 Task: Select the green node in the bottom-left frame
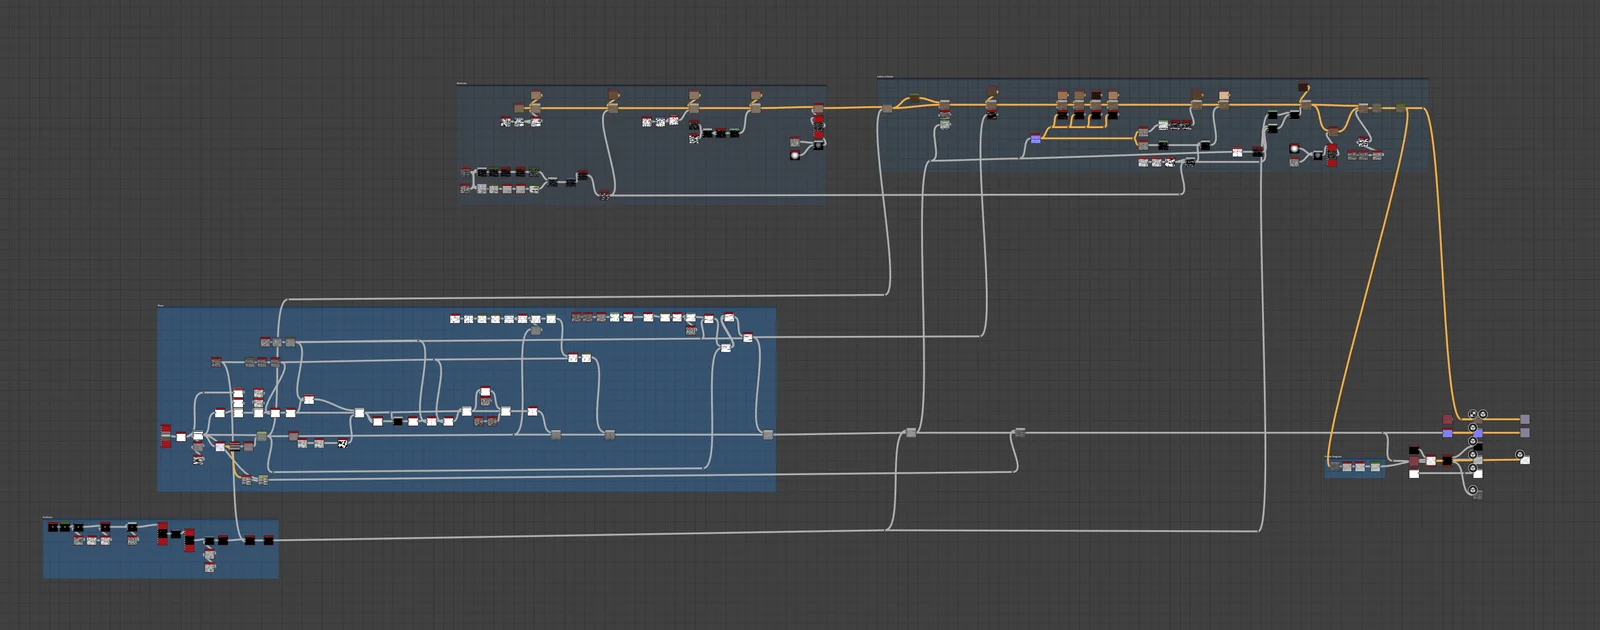(65, 527)
